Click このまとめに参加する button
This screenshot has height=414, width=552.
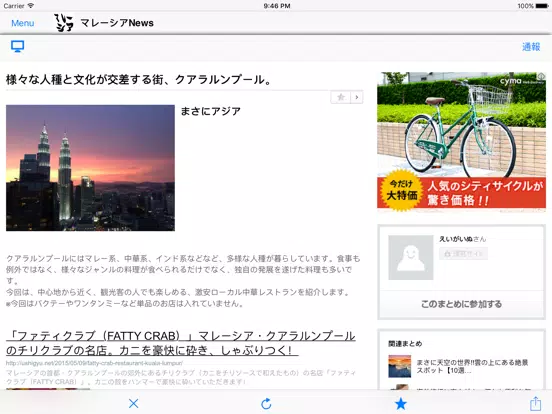[x=461, y=304]
